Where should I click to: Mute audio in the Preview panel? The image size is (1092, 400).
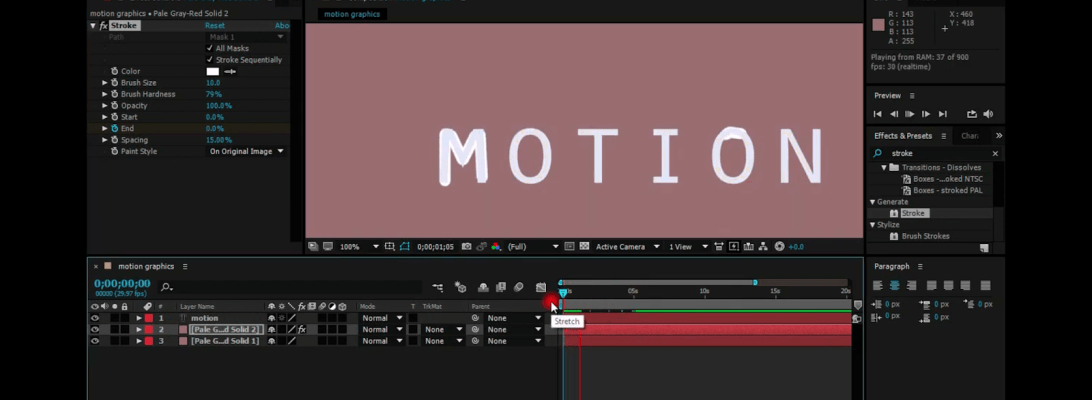(x=988, y=114)
